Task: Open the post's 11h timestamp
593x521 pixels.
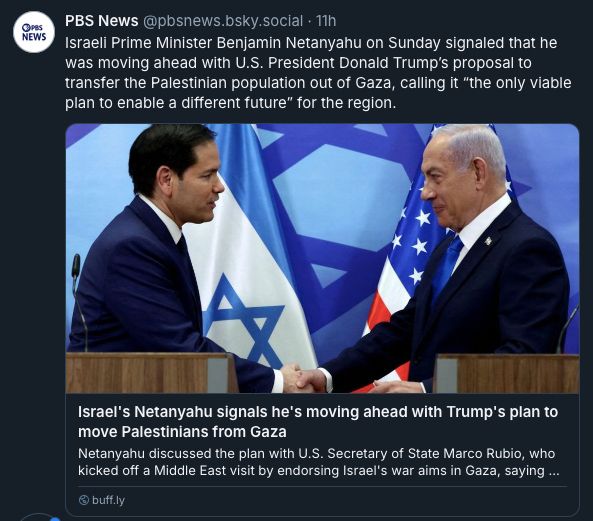Action: pos(326,21)
